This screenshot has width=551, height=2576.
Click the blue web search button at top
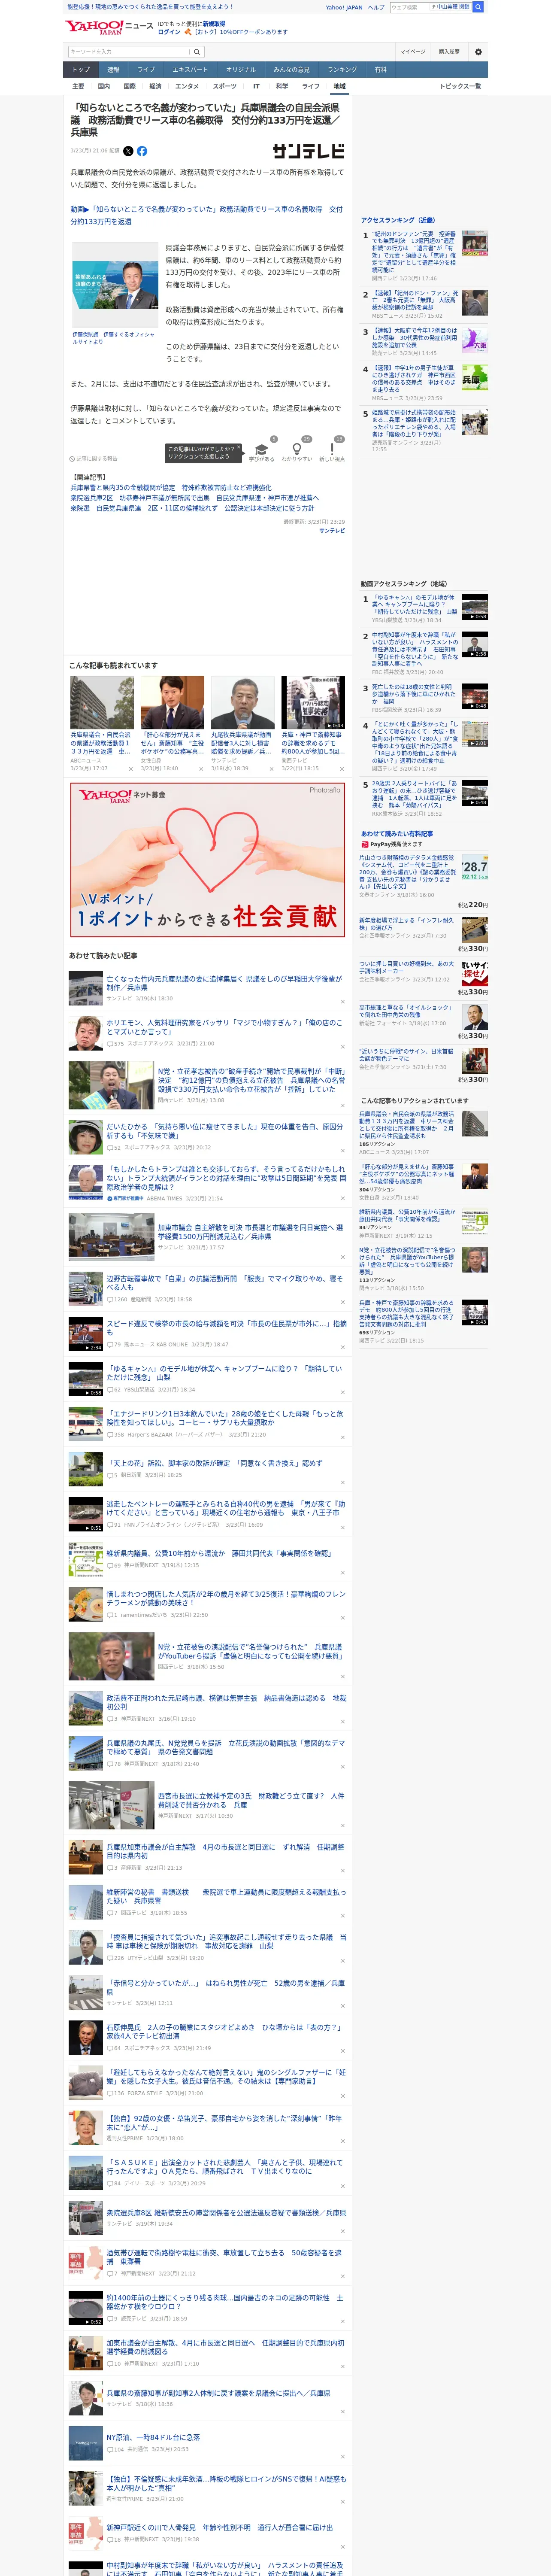pyautogui.click(x=478, y=7)
